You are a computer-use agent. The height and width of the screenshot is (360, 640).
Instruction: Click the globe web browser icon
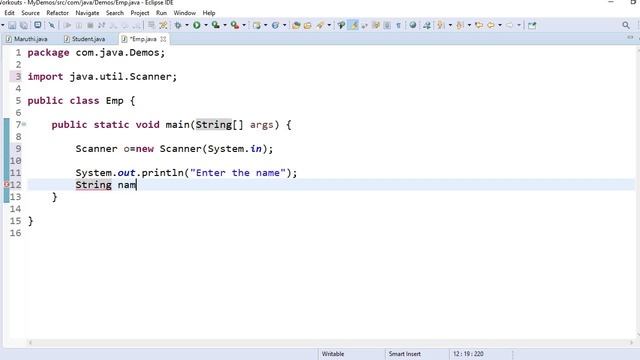point(413,25)
